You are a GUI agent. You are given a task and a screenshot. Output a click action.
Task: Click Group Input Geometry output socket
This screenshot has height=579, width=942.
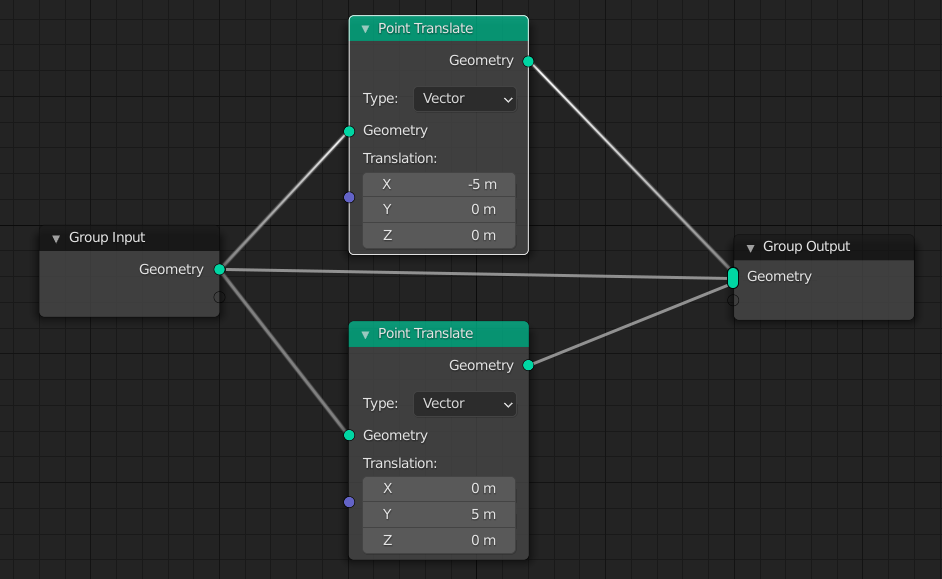tap(219, 269)
